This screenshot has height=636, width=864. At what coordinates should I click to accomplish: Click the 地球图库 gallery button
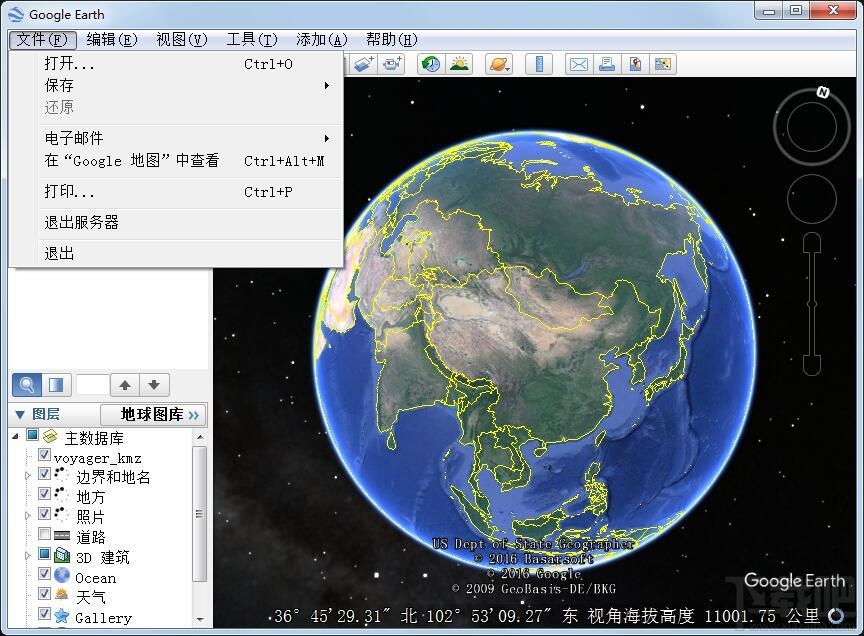pyautogui.click(x=153, y=414)
